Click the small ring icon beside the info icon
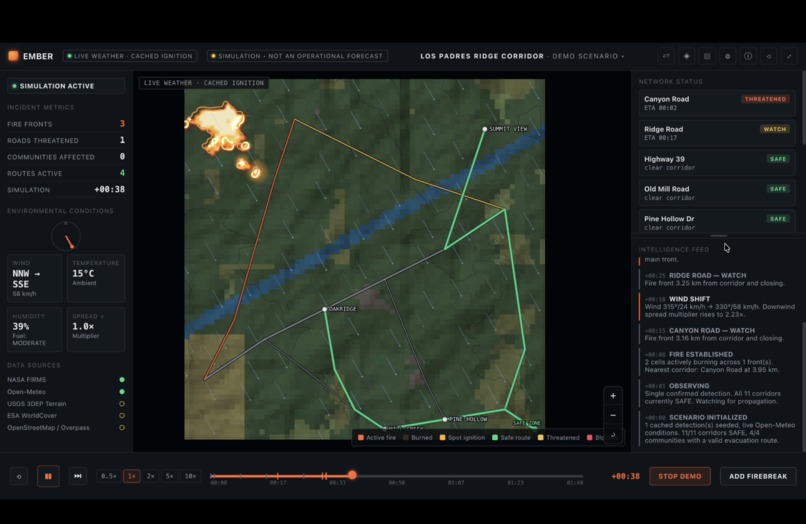 pyautogui.click(x=768, y=56)
